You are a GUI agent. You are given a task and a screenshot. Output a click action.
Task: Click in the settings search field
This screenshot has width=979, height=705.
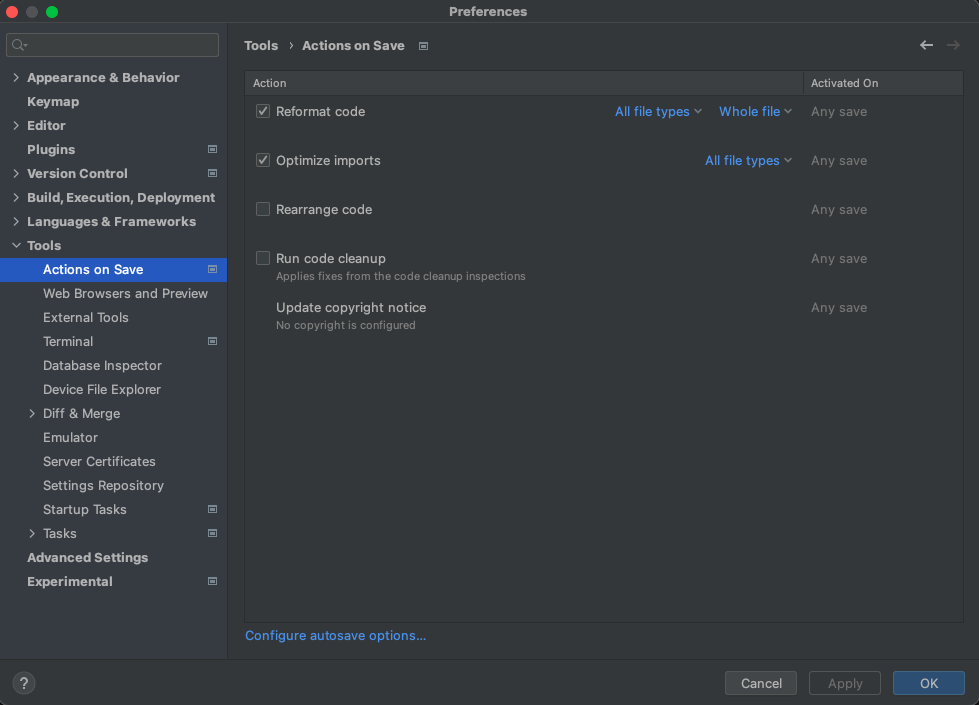(x=112, y=45)
